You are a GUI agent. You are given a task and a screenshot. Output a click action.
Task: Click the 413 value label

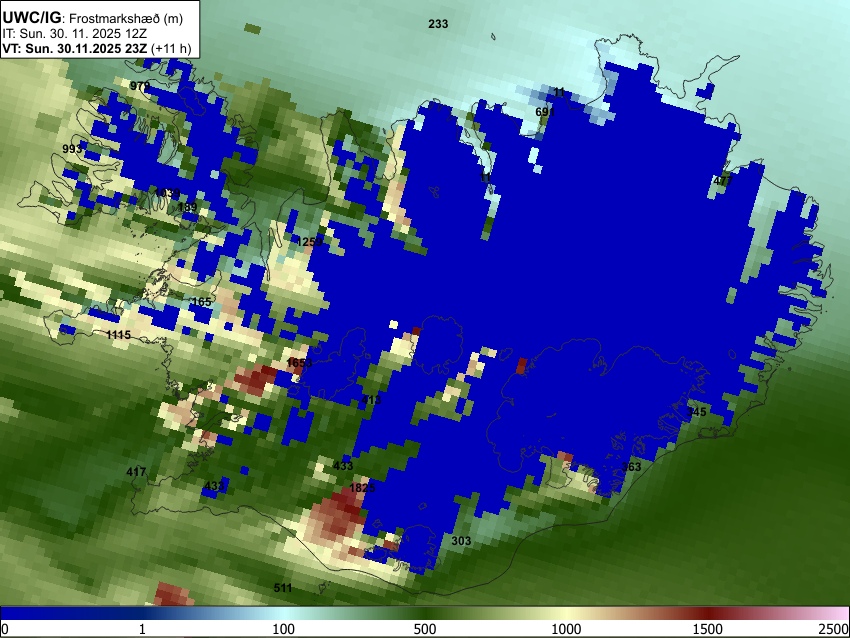coord(371,400)
